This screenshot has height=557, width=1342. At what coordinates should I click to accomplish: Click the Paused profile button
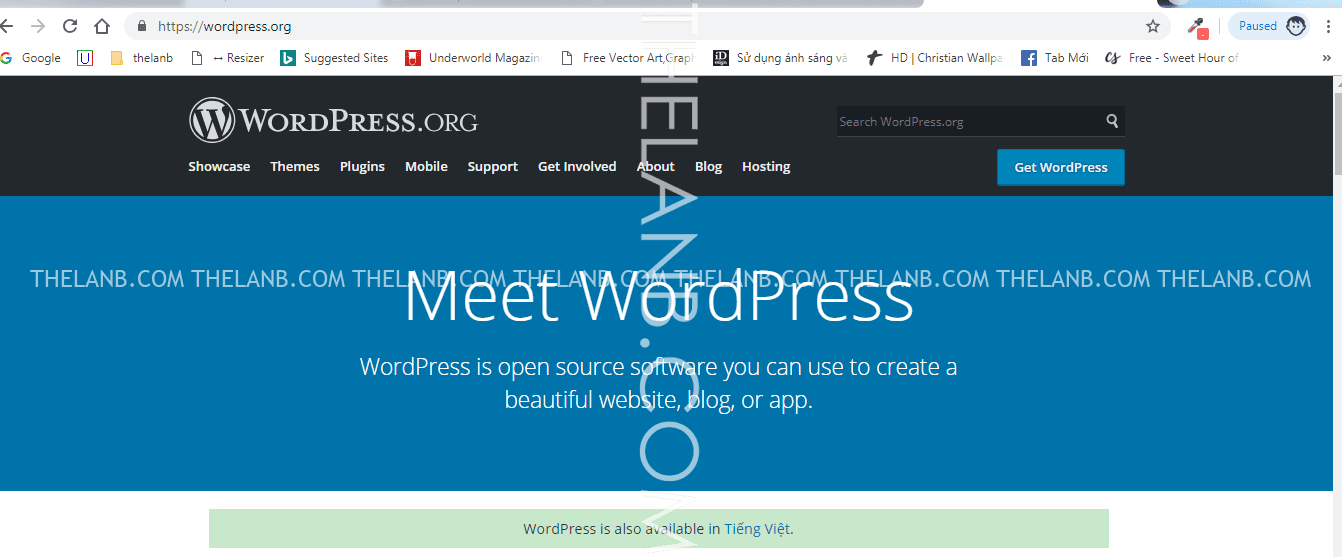[x=1268, y=26]
